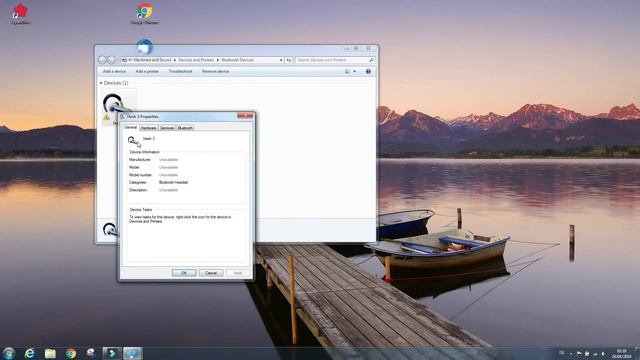Screen dimensions: 640x360
Task: Click the taskbar clock and date
Action: [621, 353]
